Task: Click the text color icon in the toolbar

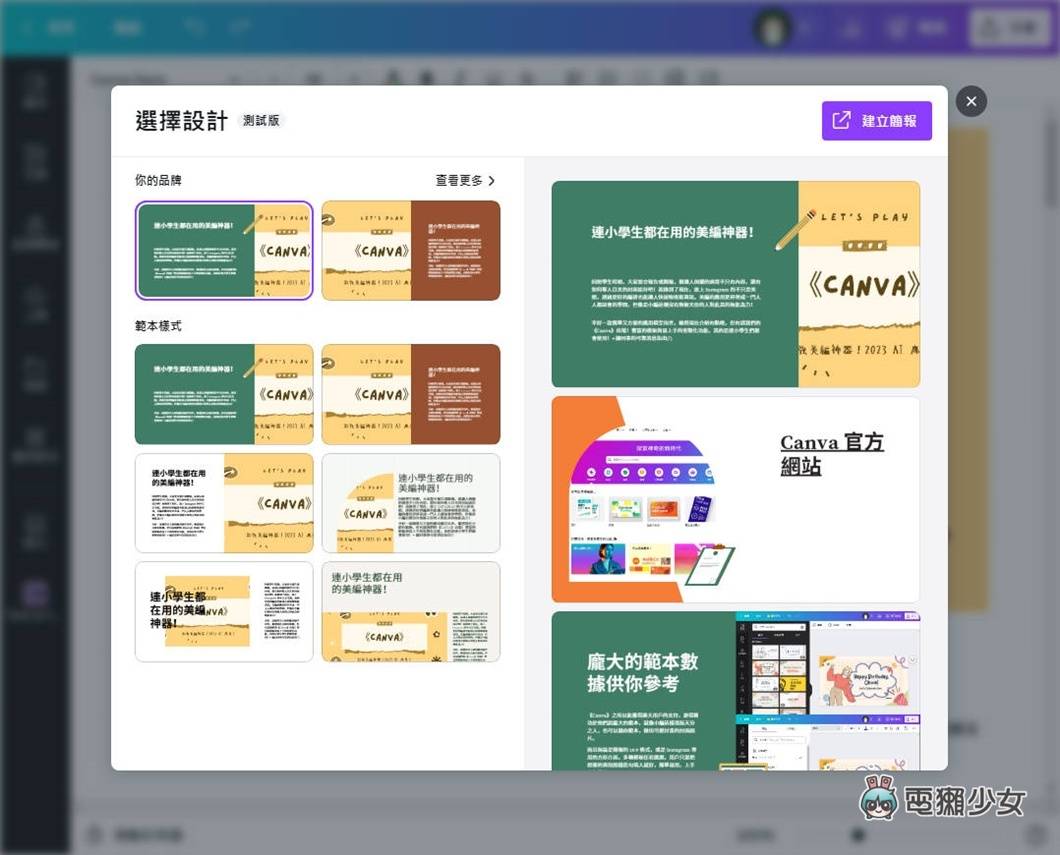Action: click(x=390, y=78)
